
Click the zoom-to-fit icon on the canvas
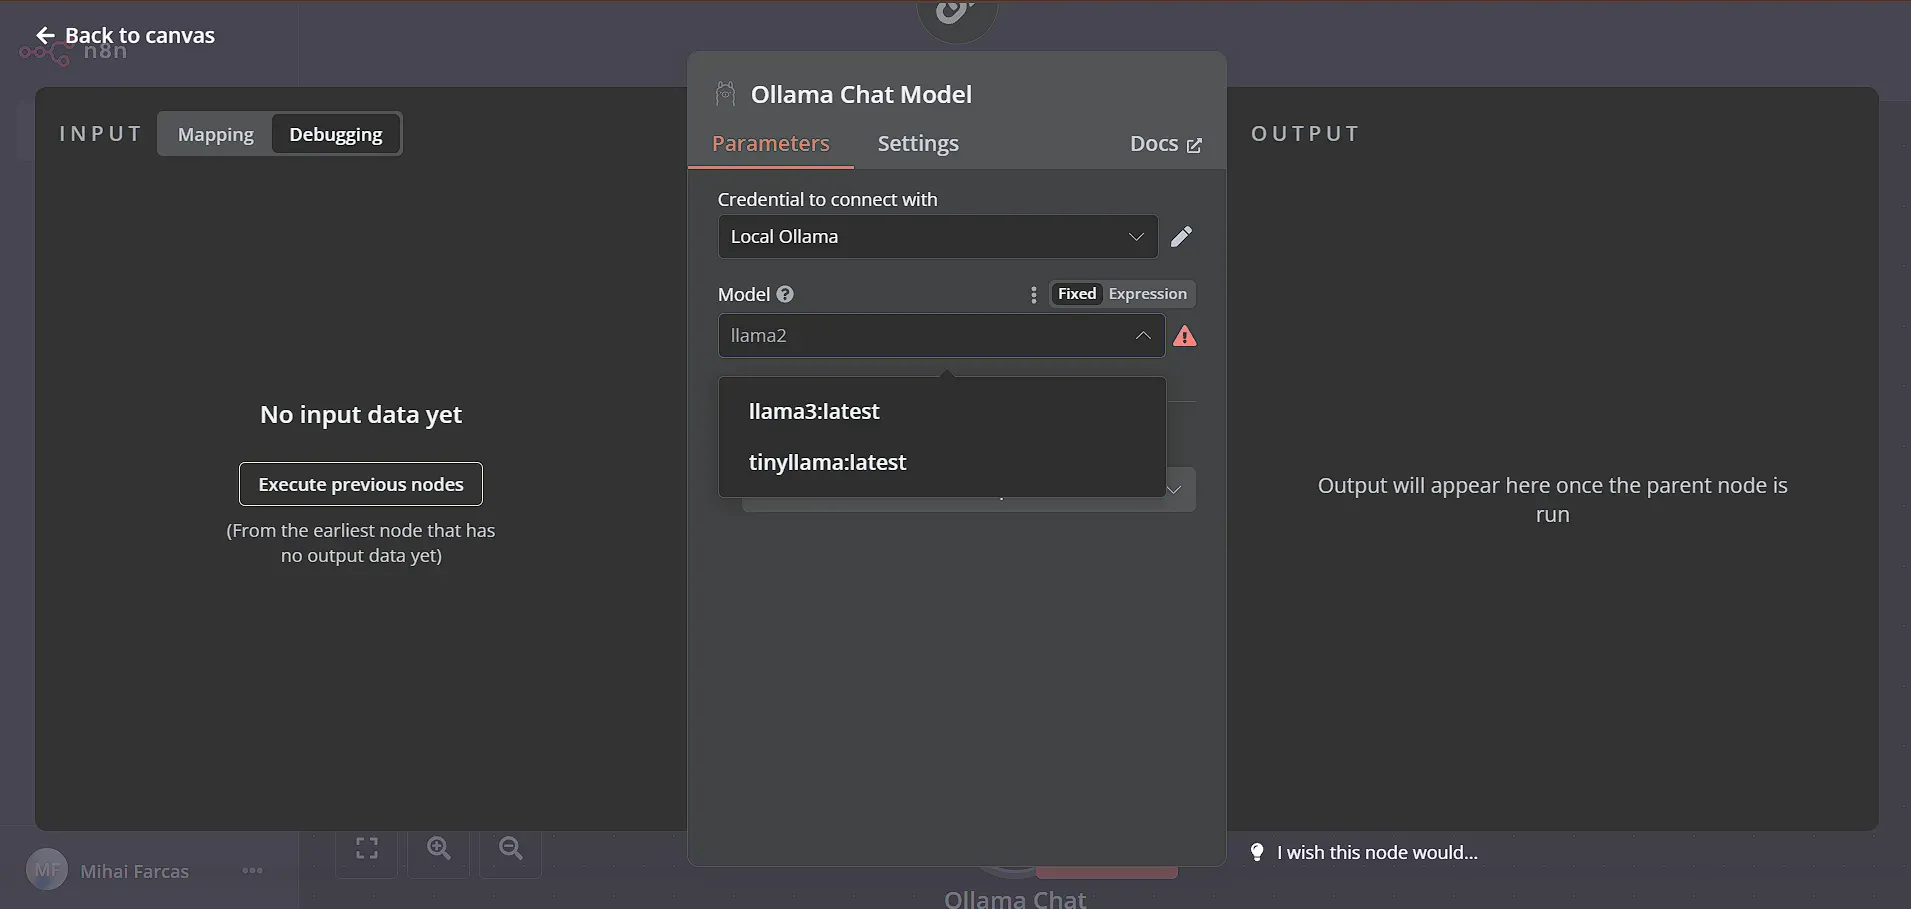(x=366, y=848)
